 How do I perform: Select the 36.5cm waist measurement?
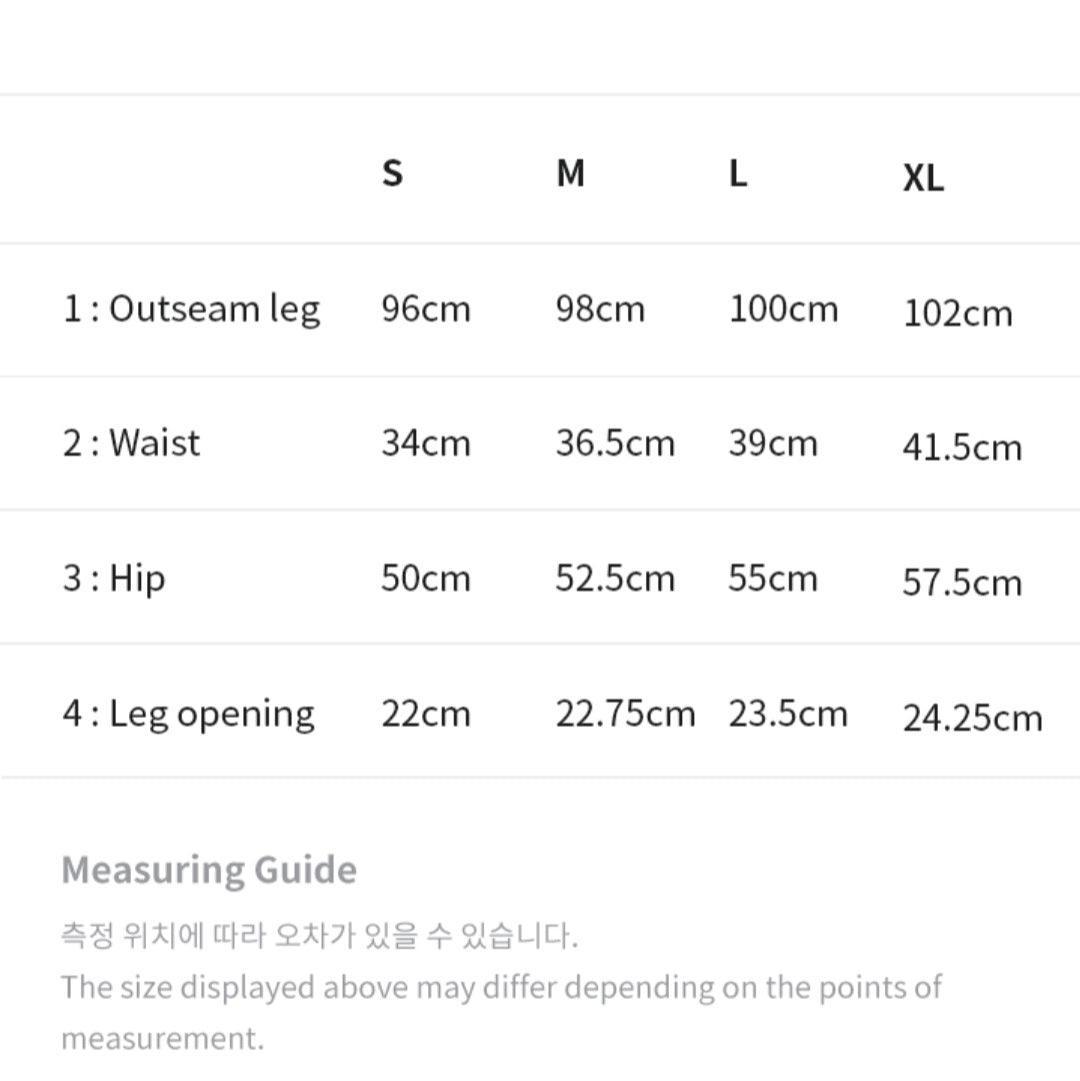tap(614, 443)
